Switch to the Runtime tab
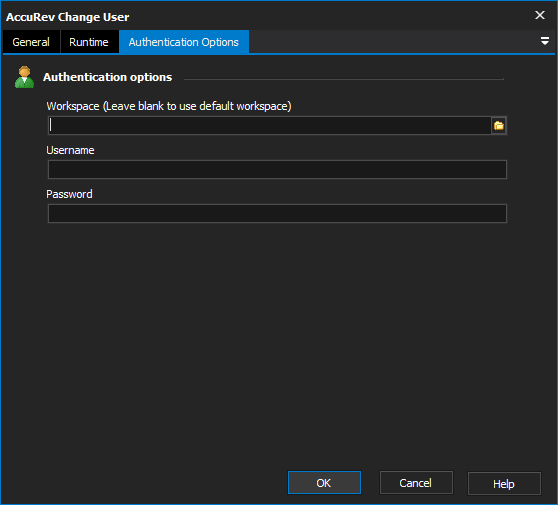The image size is (558, 505). (x=89, y=42)
